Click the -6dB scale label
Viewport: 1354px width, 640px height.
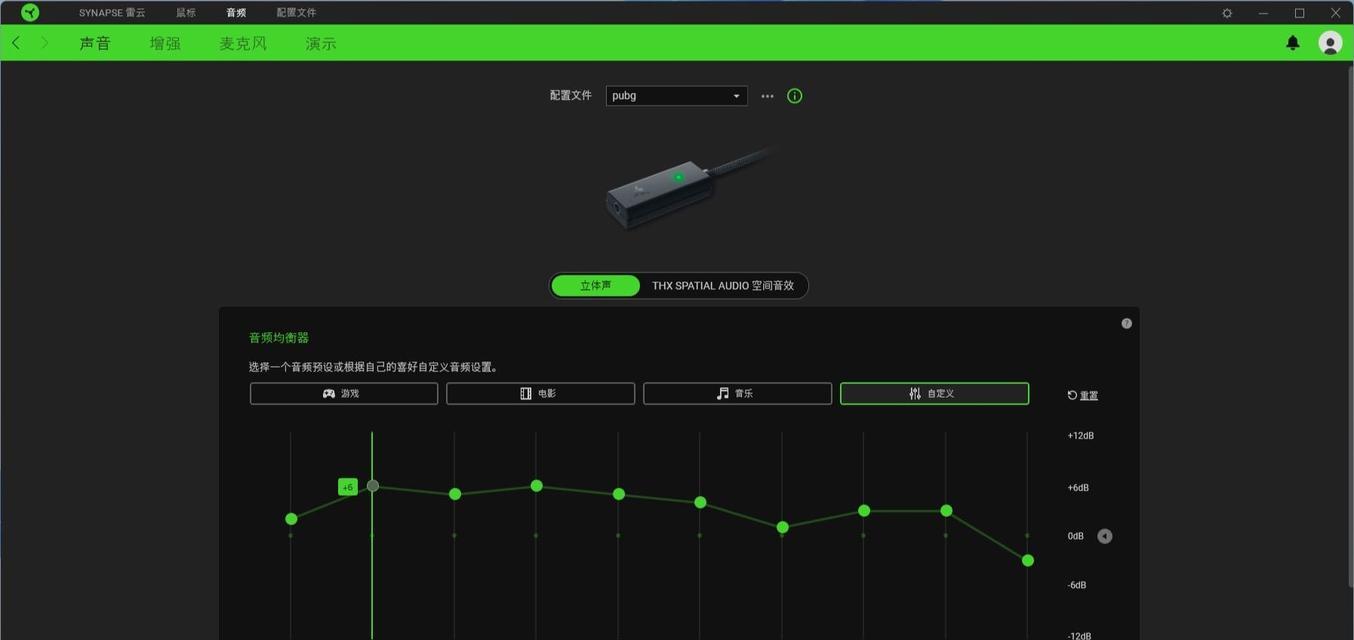1077,585
